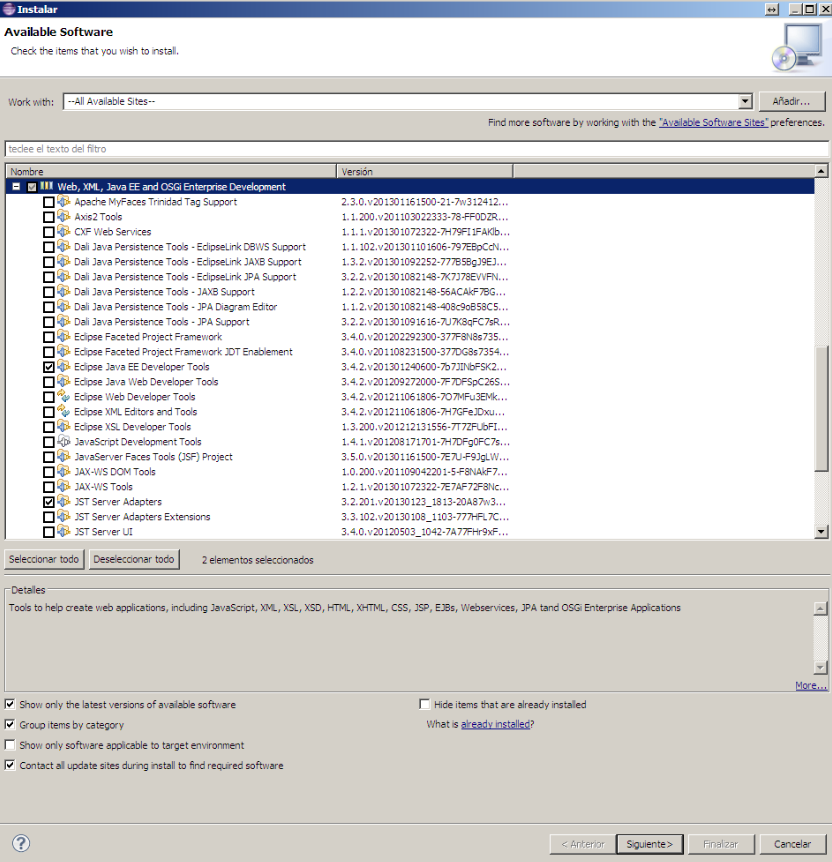Open the Available Software Sites preferences link
Viewport: 832px width, 862px height.
tap(713, 123)
